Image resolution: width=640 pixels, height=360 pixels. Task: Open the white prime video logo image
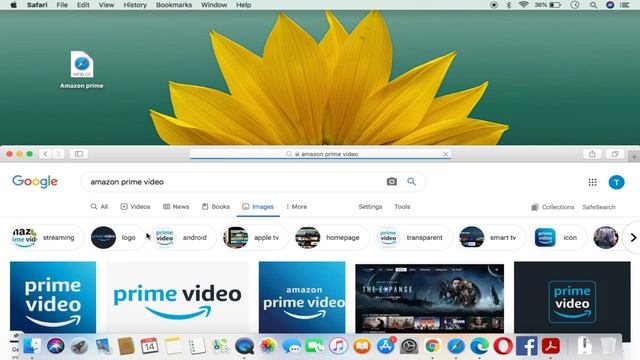[x=178, y=297]
